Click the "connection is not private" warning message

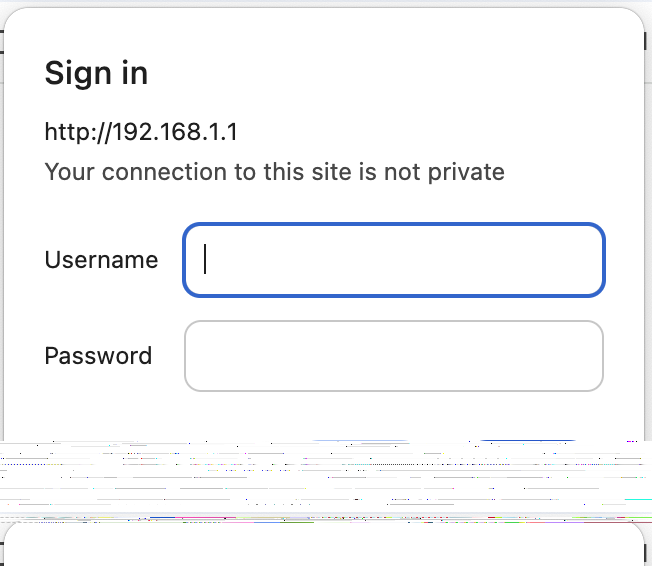(x=274, y=172)
